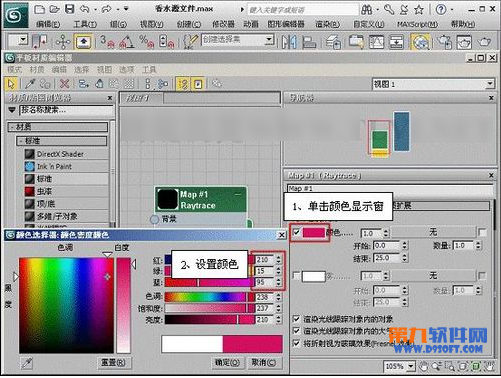Open the 105% zoom dropdown
The width and height of the screenshot is (501, 378).
[411, 366]
